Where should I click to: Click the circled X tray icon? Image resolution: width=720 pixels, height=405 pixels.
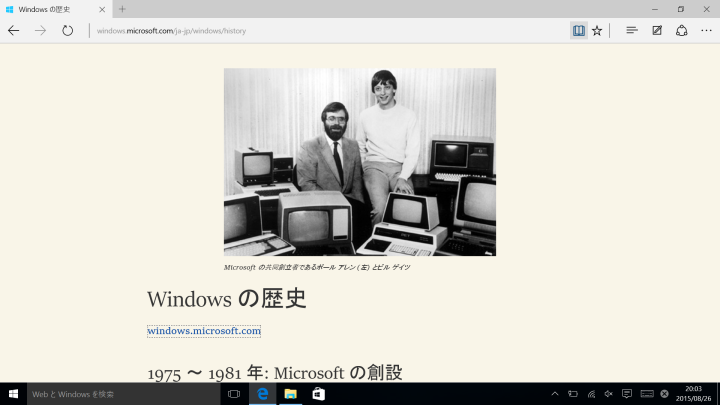tap(664, 394)
